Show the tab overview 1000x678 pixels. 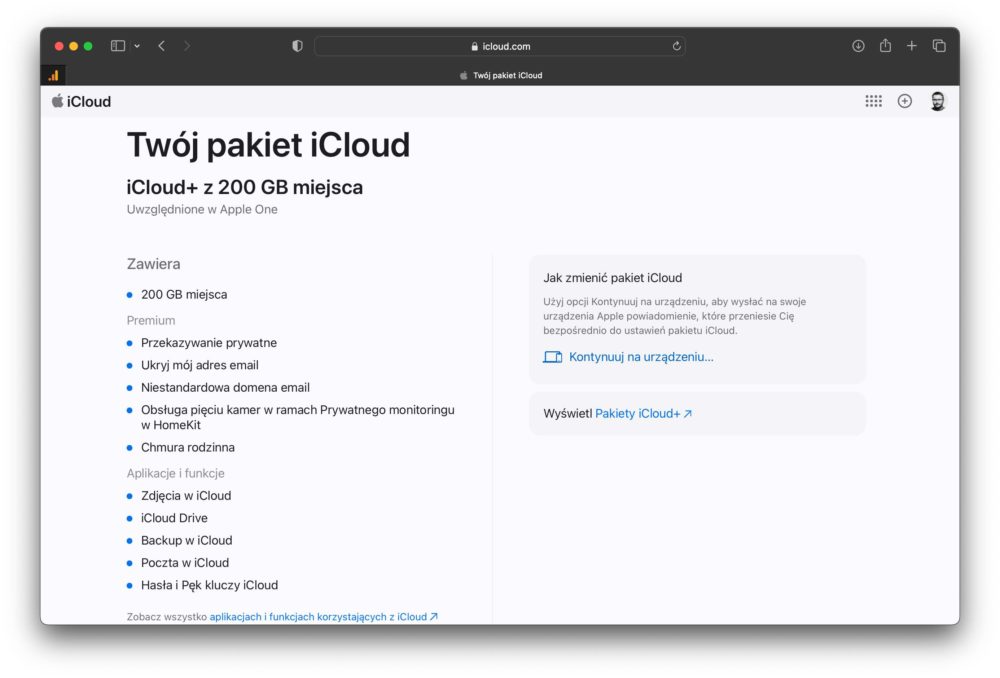939,46
